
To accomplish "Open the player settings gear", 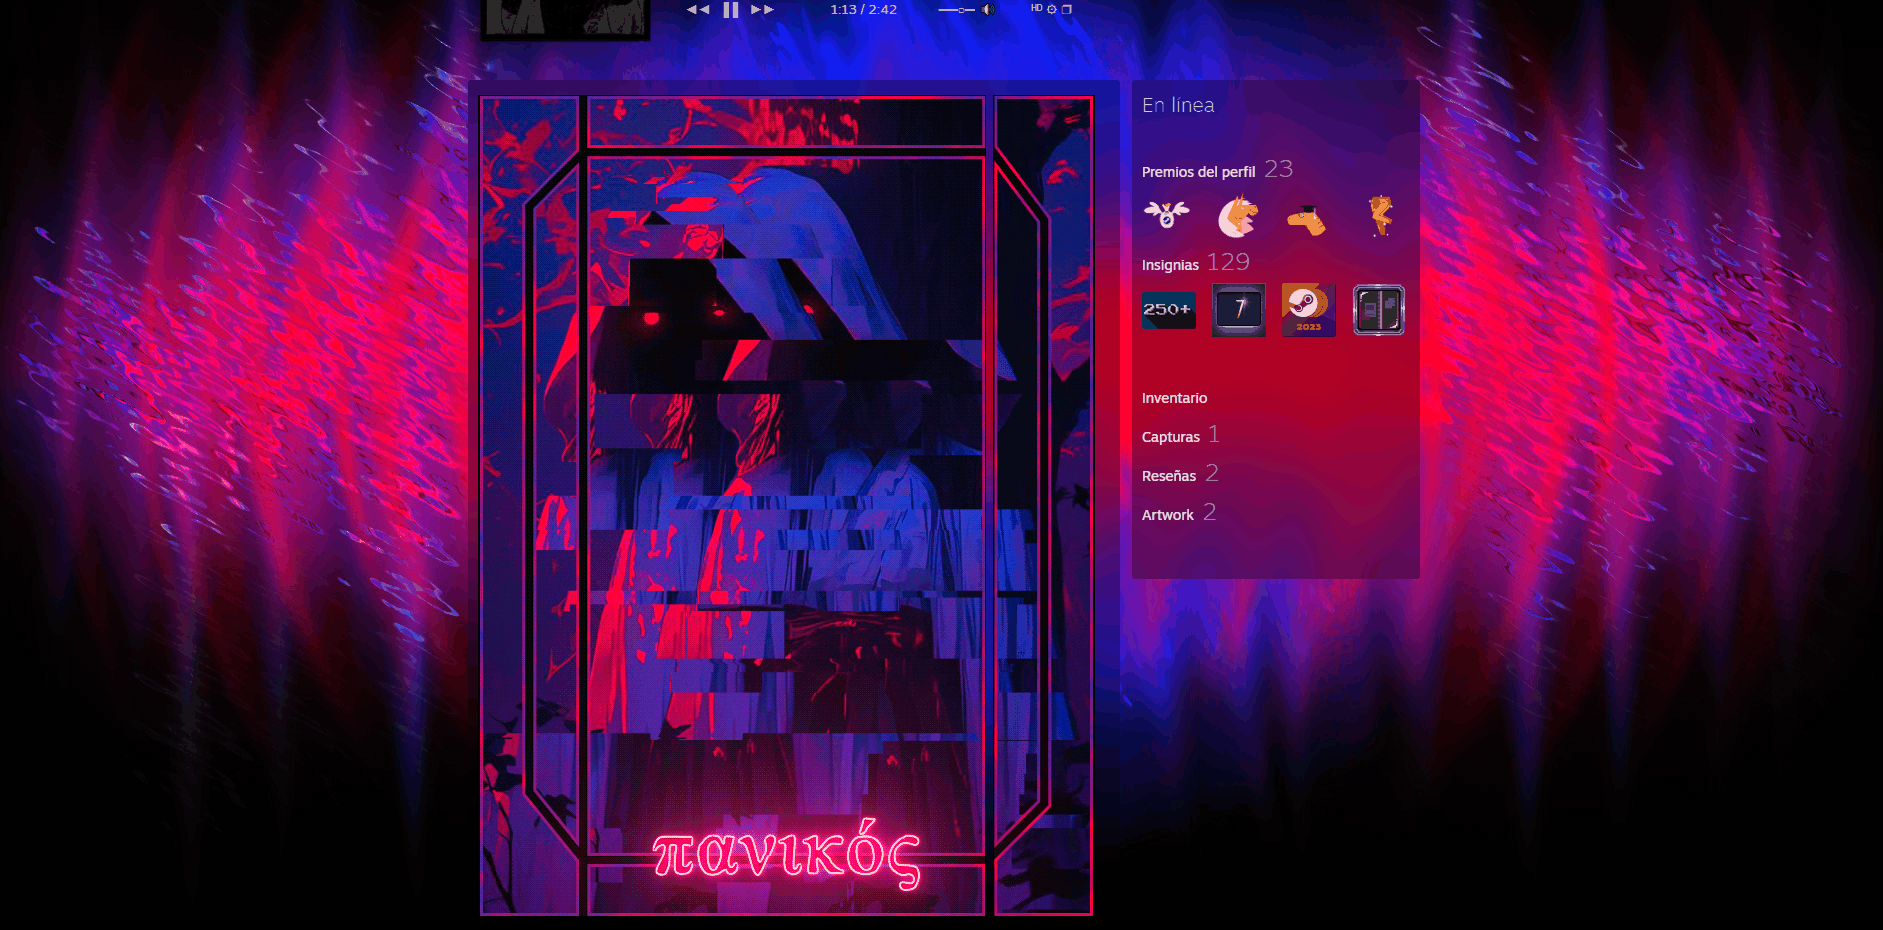I will coord(1052,9).
